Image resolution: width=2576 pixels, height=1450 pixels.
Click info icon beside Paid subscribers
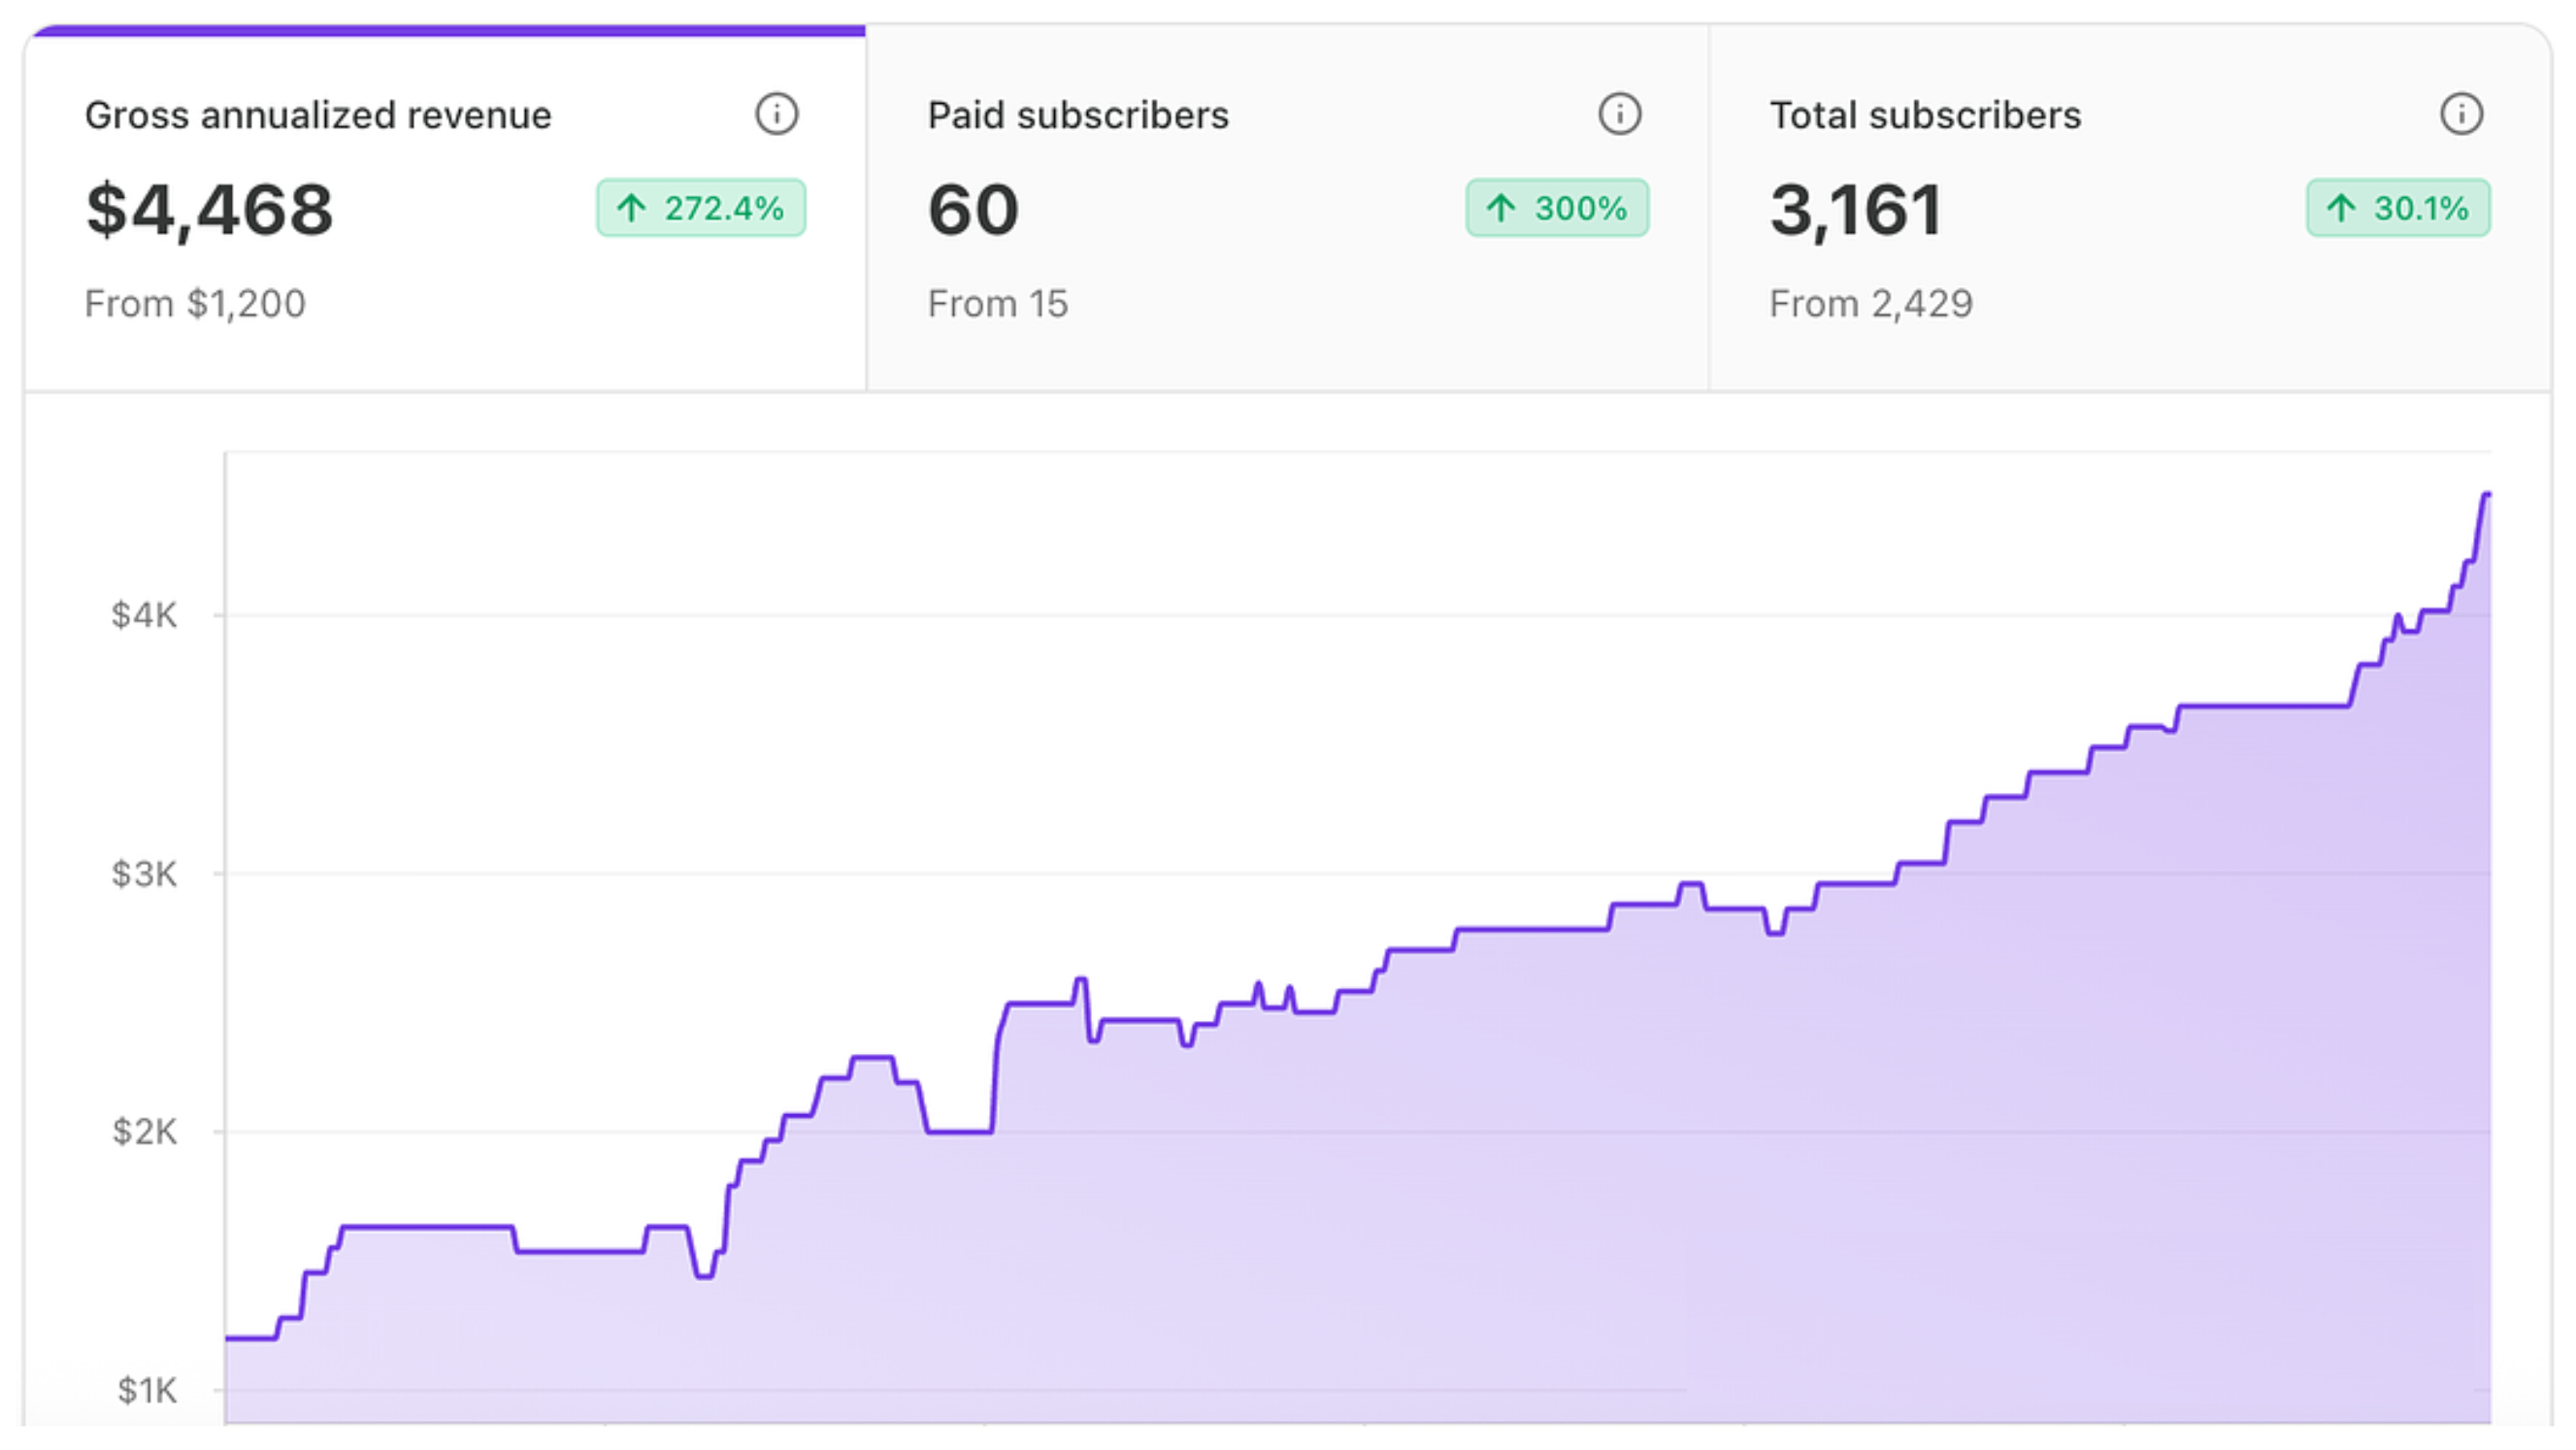pos(1619,114)
